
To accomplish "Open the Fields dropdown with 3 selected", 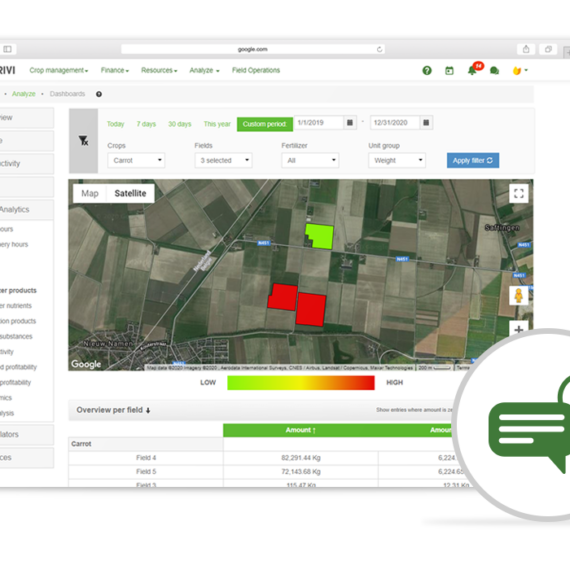I will pos(224,160).
